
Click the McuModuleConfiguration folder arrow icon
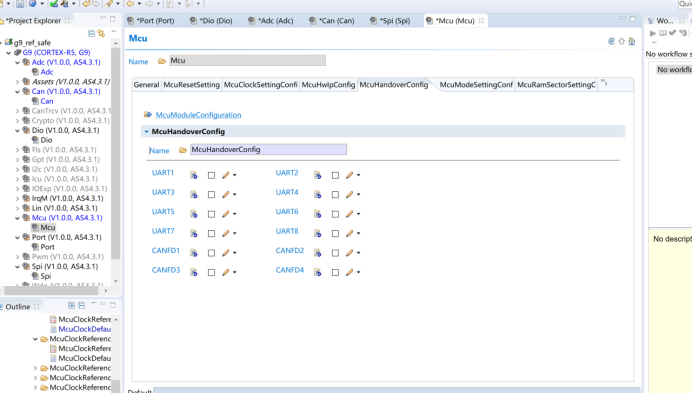pos(148,115)
